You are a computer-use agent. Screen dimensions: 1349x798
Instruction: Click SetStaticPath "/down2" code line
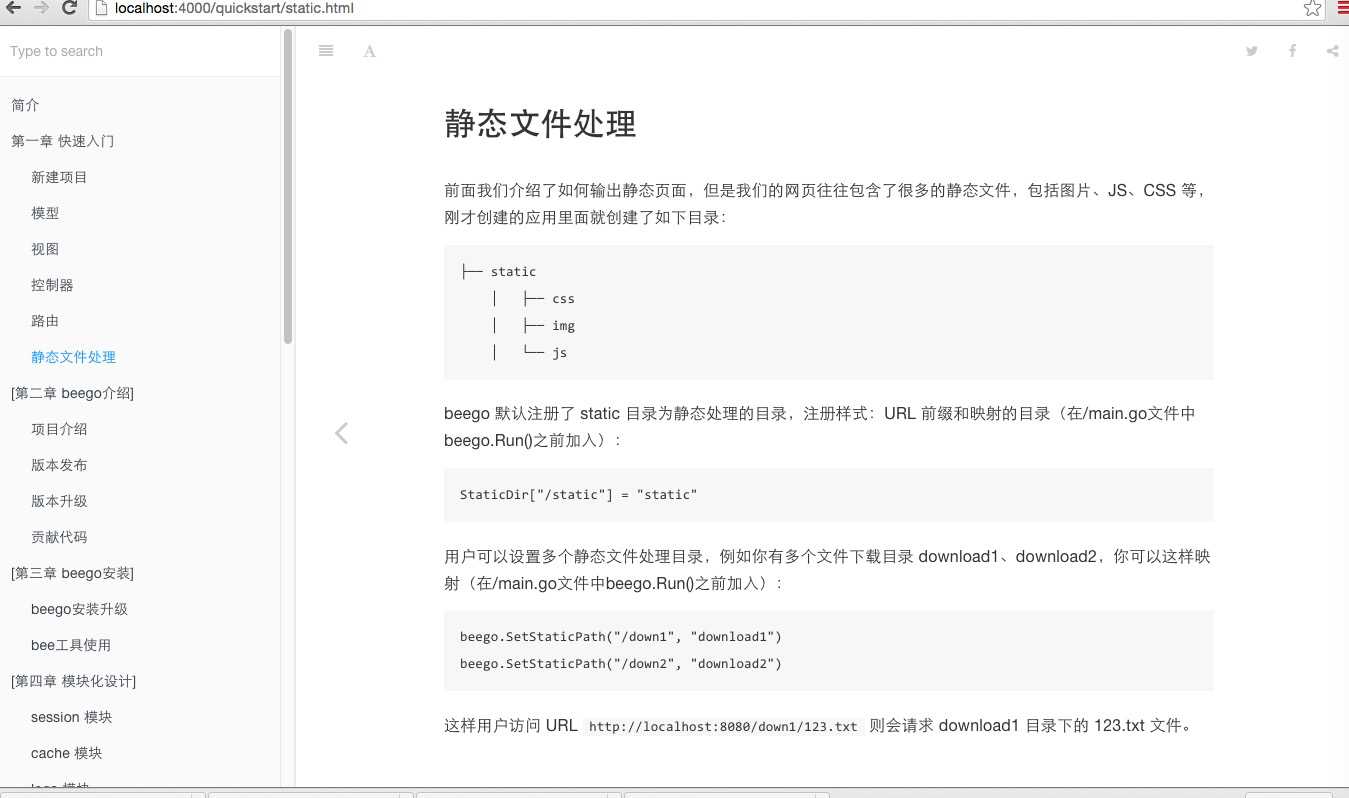[x=620, y=663]
